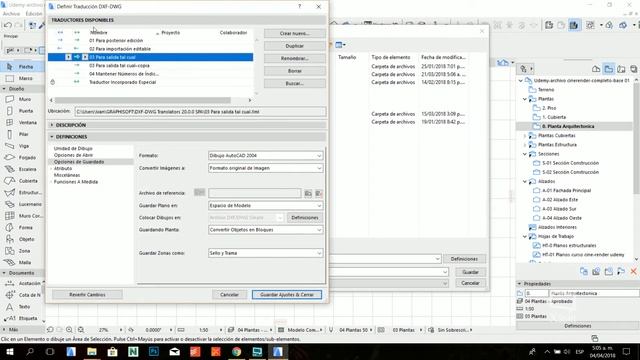
Task: Select the Acotación dimension tool
Action: click(x=22, y=283)
